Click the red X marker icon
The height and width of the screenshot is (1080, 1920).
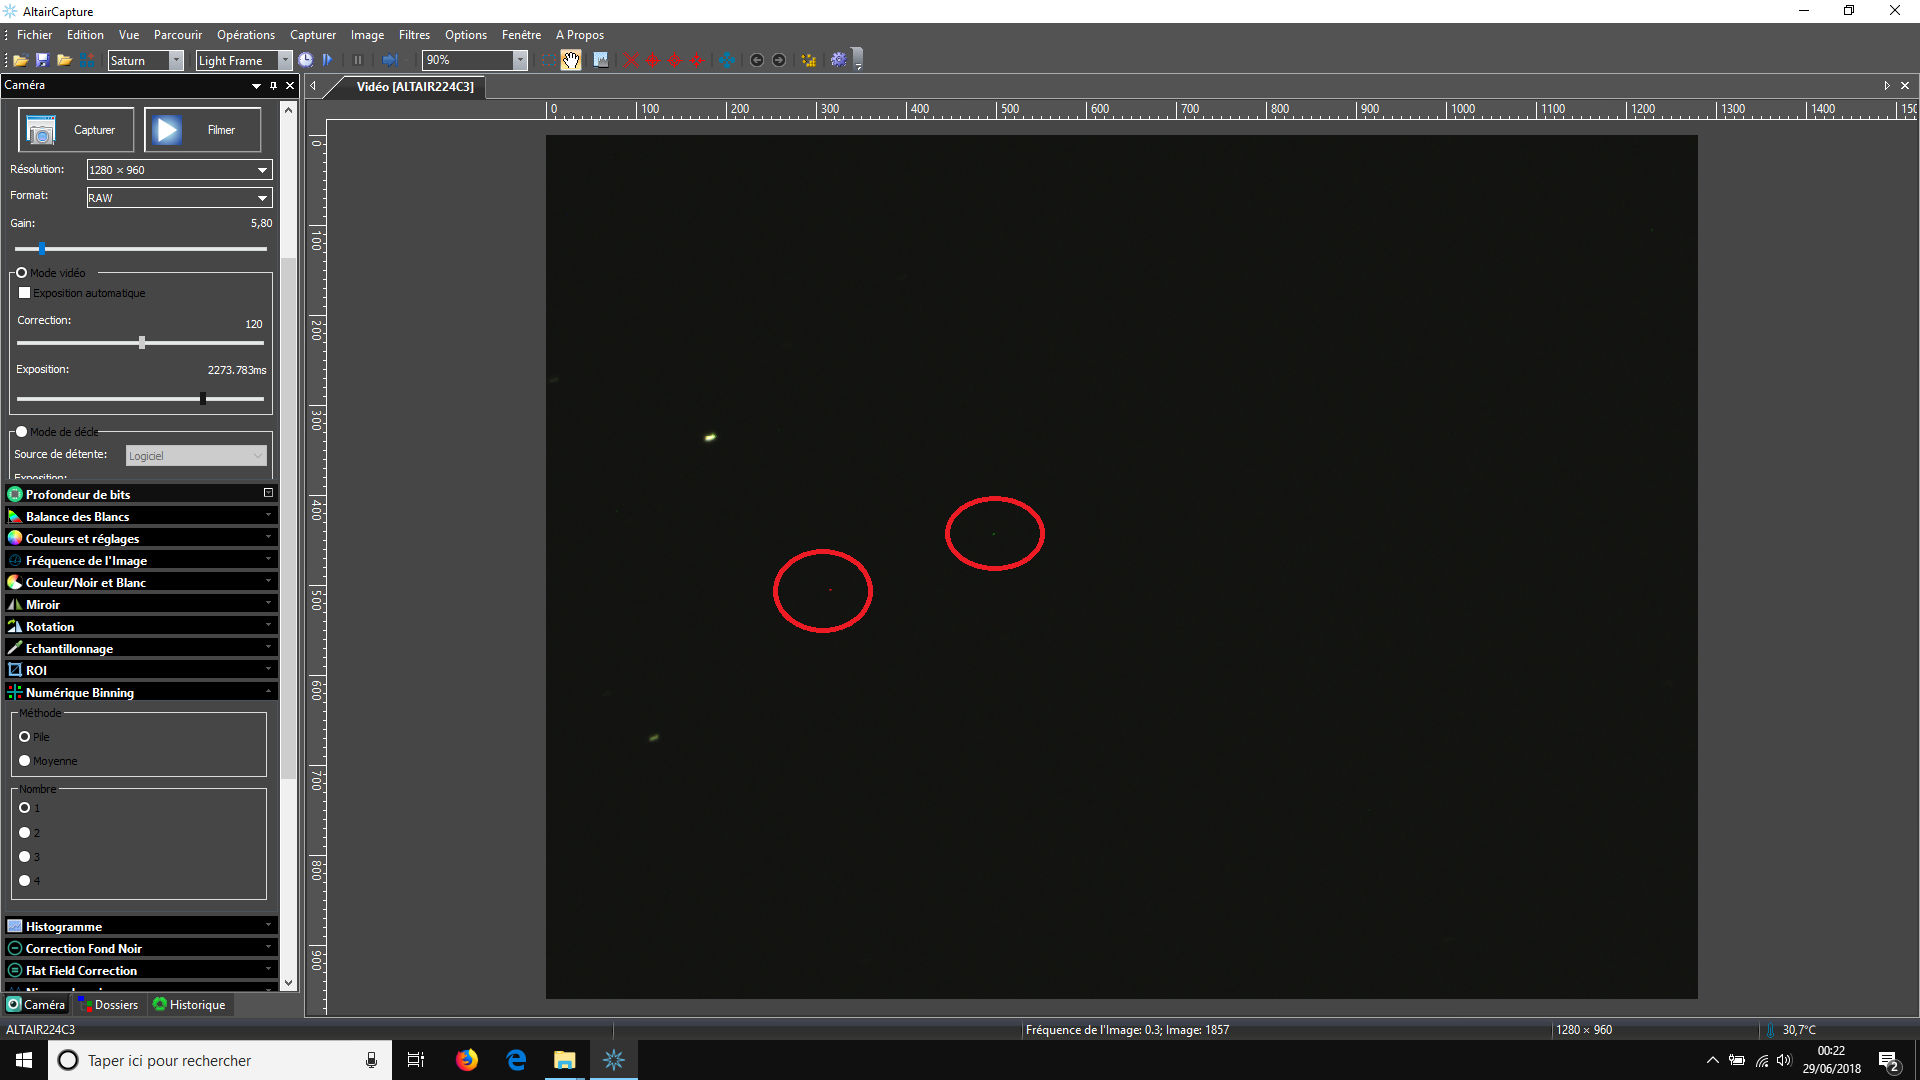point(631,60)
